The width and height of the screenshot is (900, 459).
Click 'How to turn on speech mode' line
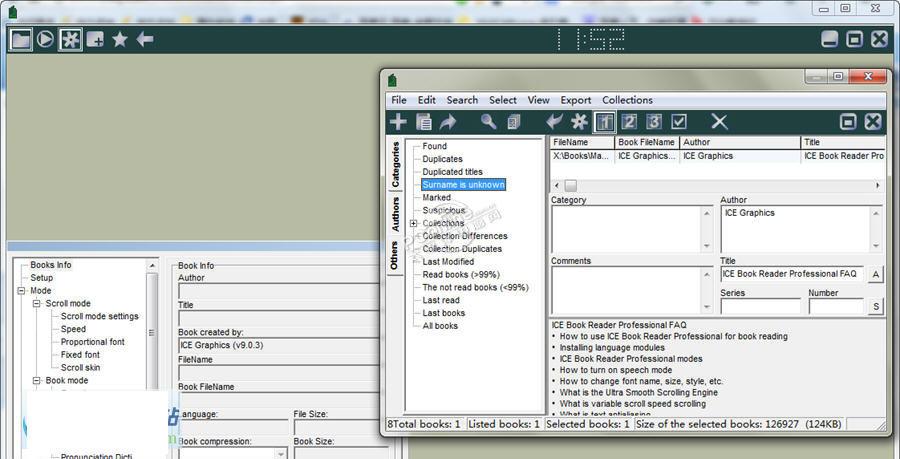coord(616,370)
